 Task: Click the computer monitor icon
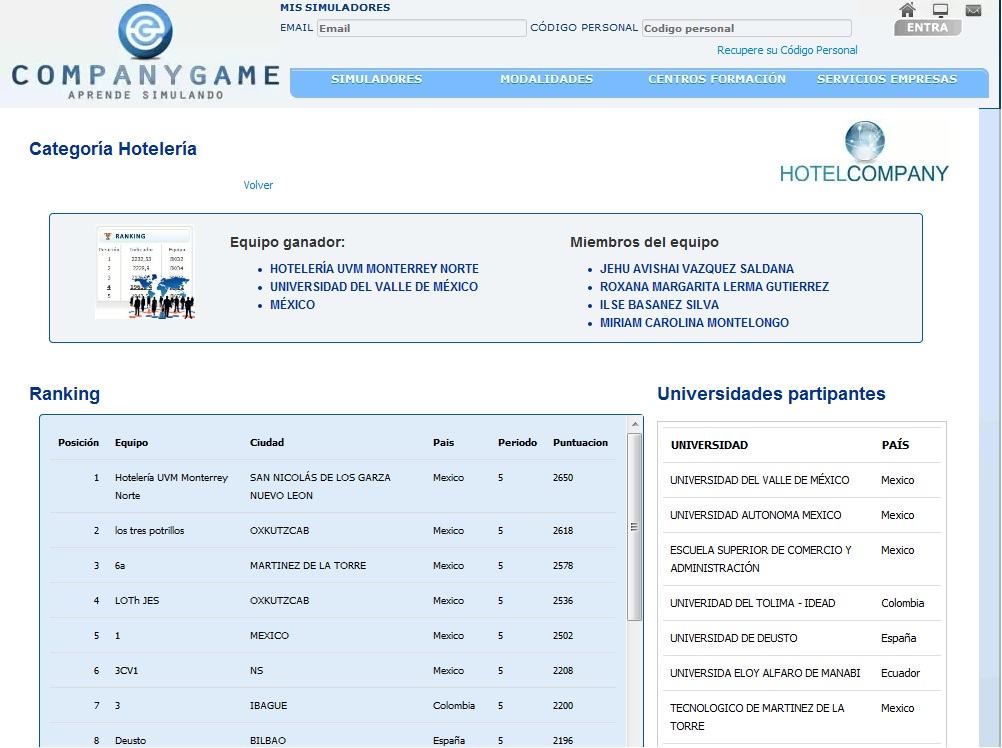pos(940,10)
